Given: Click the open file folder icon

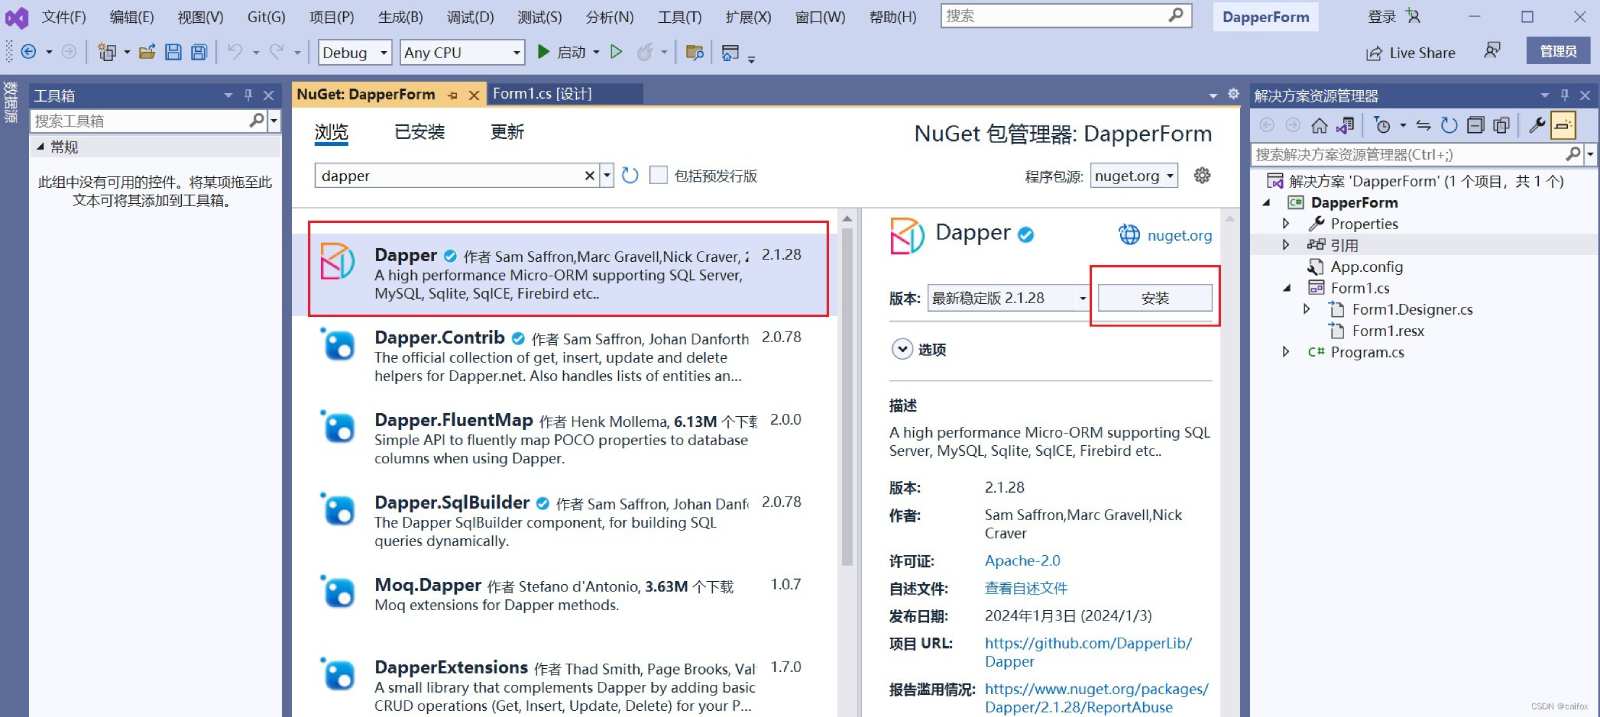Looking at the screenshot, I should click(147, 52).
